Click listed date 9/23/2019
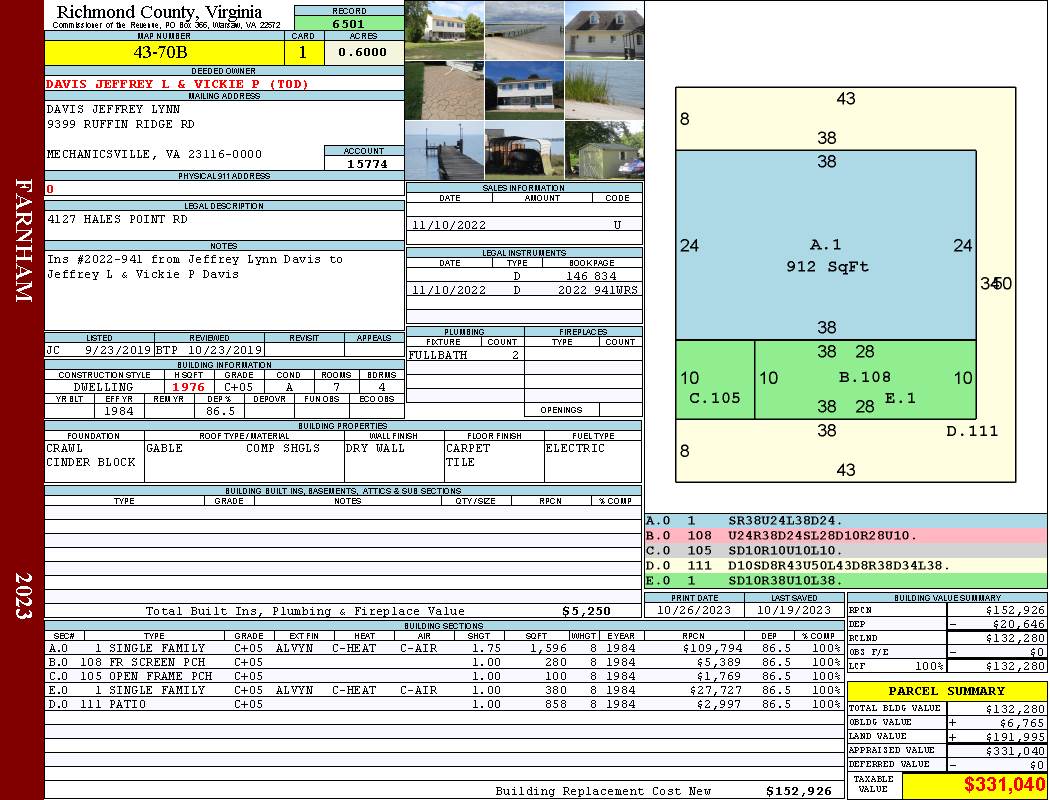The image size is (1050, 800). 118,349
